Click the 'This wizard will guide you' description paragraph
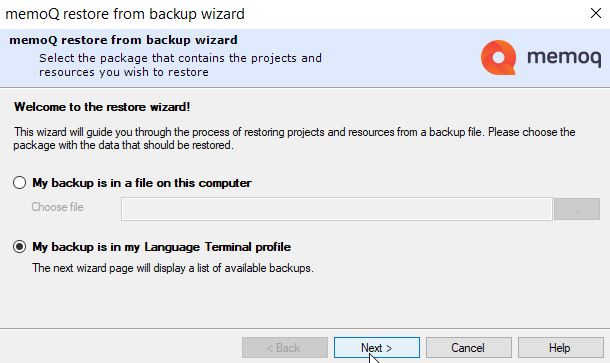 point(294,139)
